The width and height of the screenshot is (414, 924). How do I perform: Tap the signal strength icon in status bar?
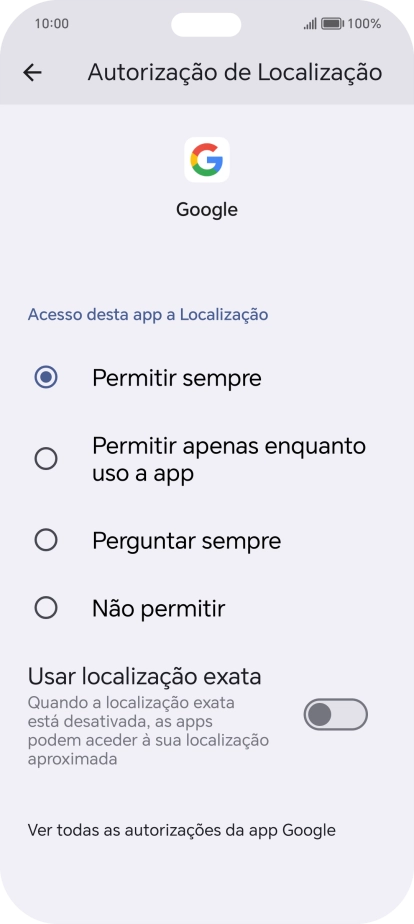pyautogui.click(x=310, y=24)
